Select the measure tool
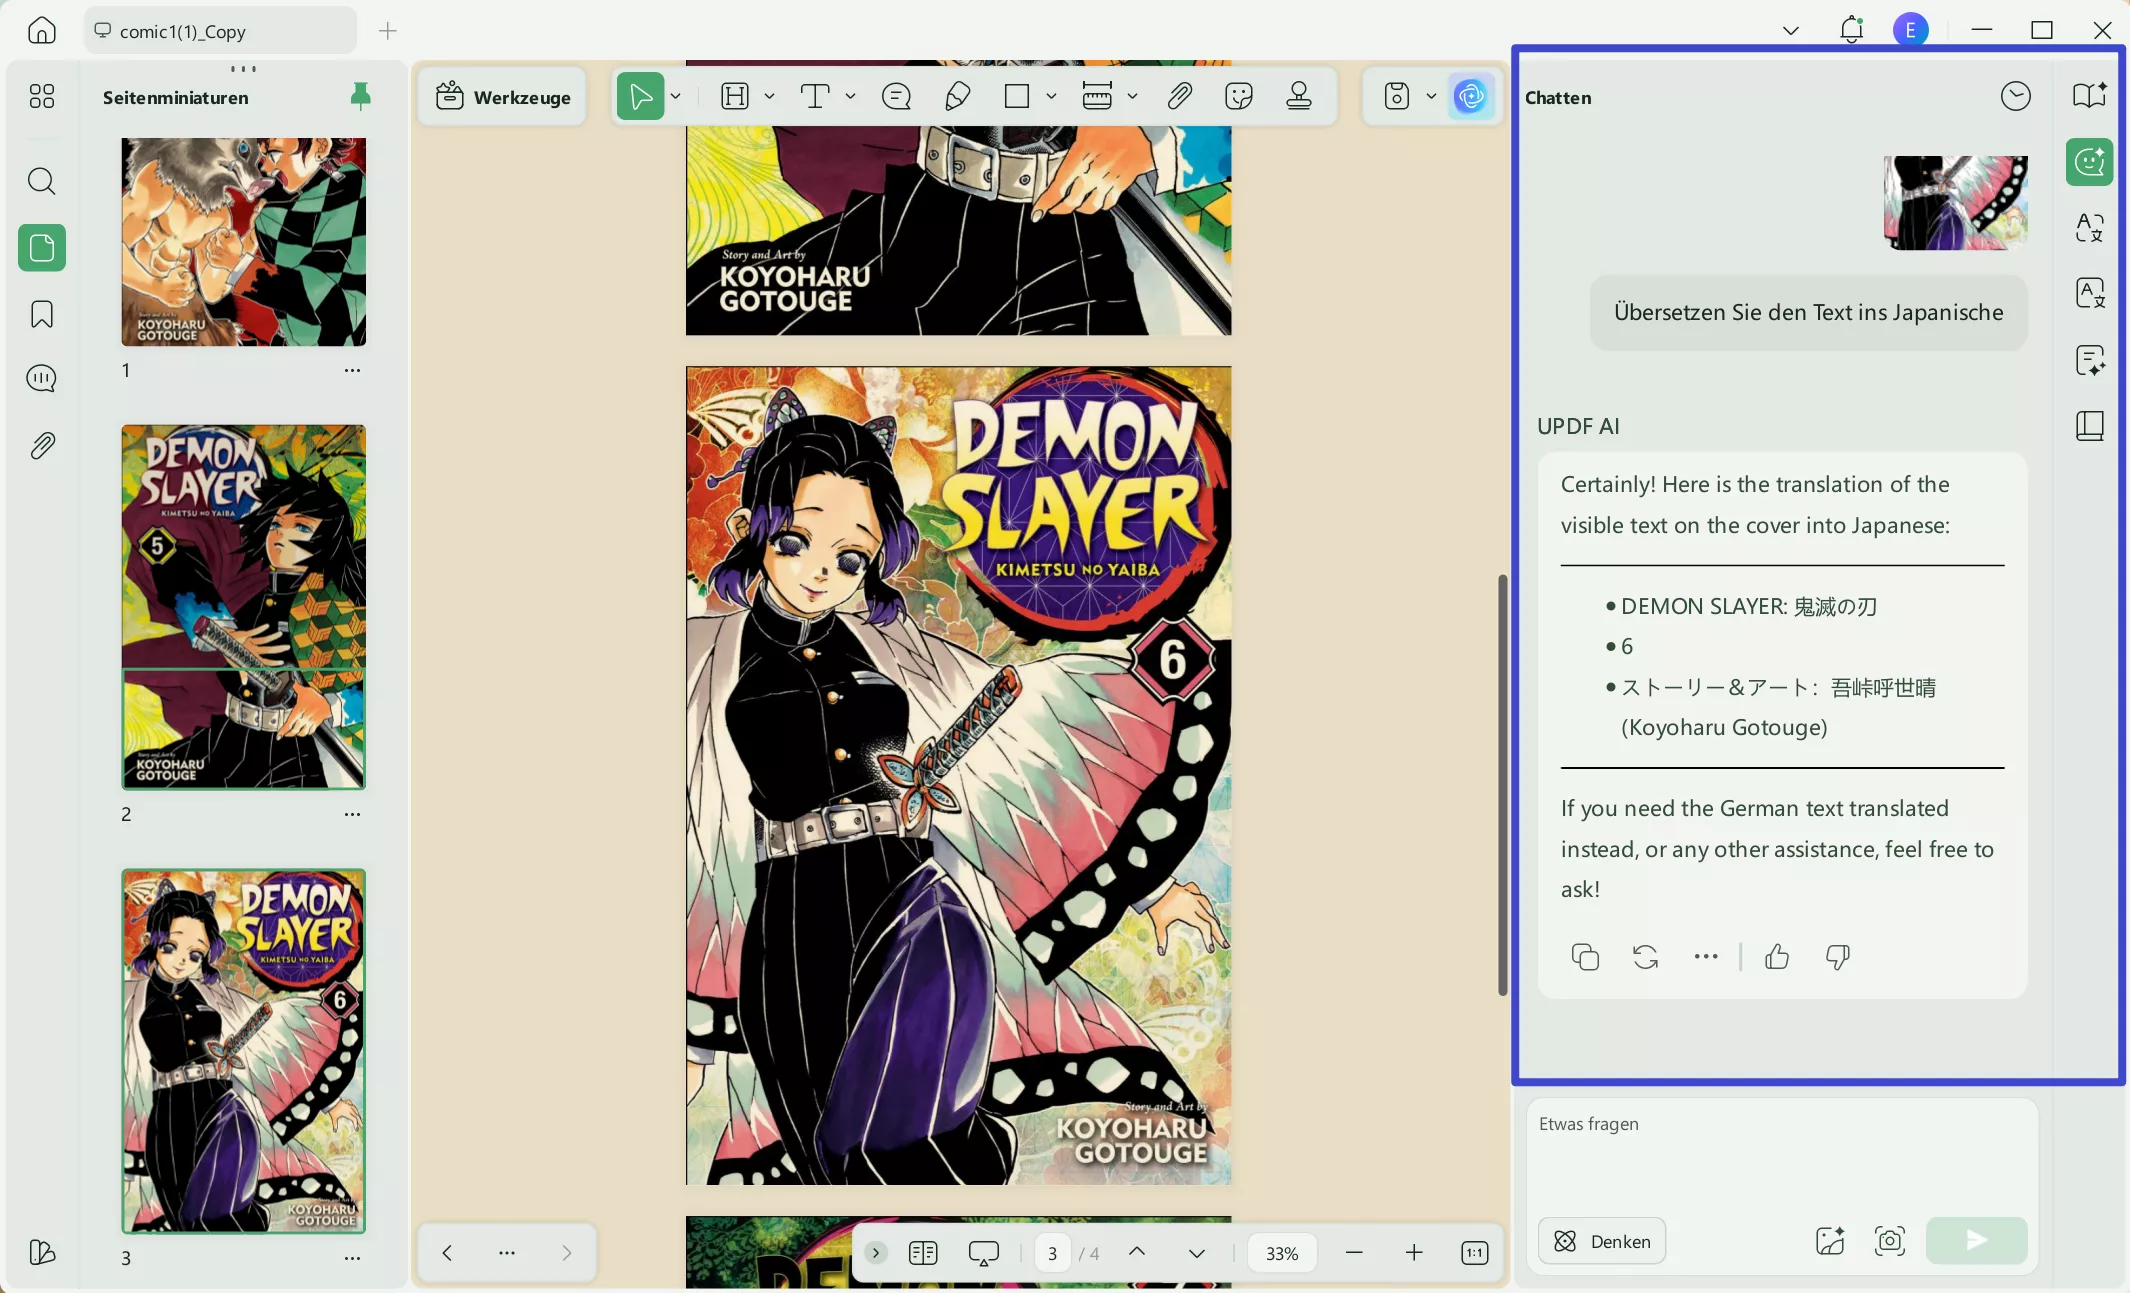This screenshot has height=1293, width=2130. point(1097,96)
